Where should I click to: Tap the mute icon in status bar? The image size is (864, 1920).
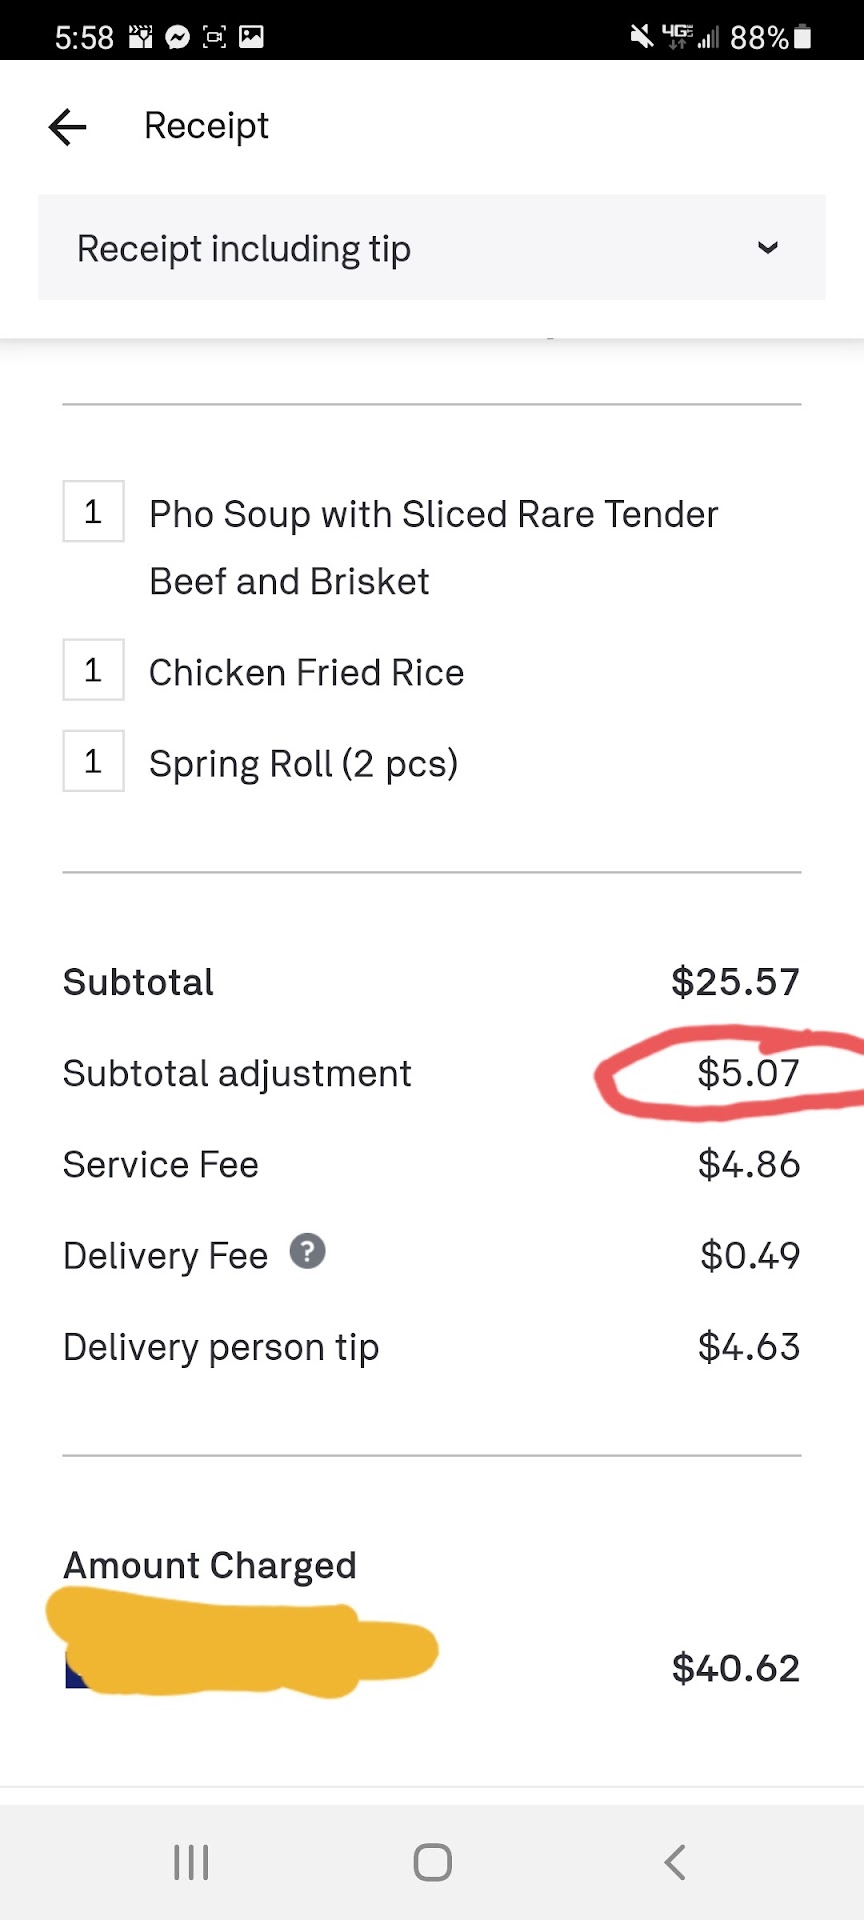click(641, 37)
